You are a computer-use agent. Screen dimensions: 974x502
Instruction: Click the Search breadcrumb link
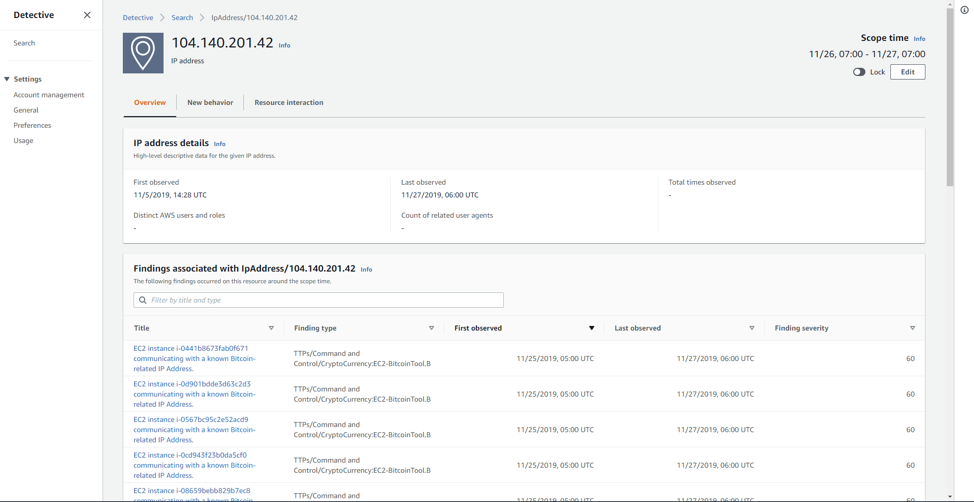pyautogui.click(x=183, y=17)
